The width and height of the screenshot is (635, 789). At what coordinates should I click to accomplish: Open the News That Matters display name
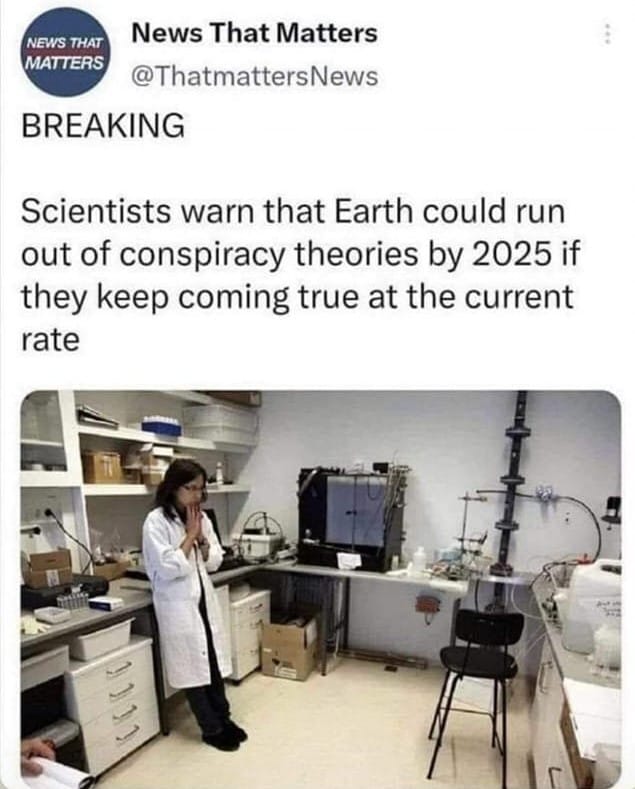[254, 34]
